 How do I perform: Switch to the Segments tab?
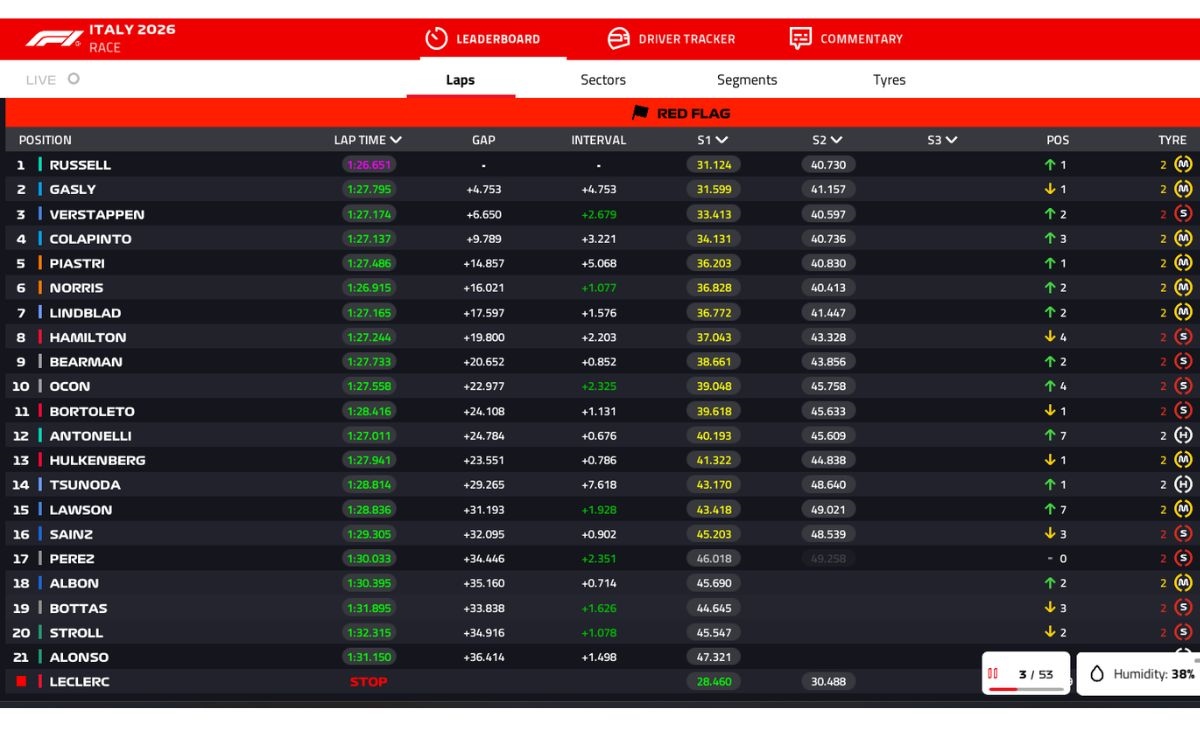(x=747, y=80)
